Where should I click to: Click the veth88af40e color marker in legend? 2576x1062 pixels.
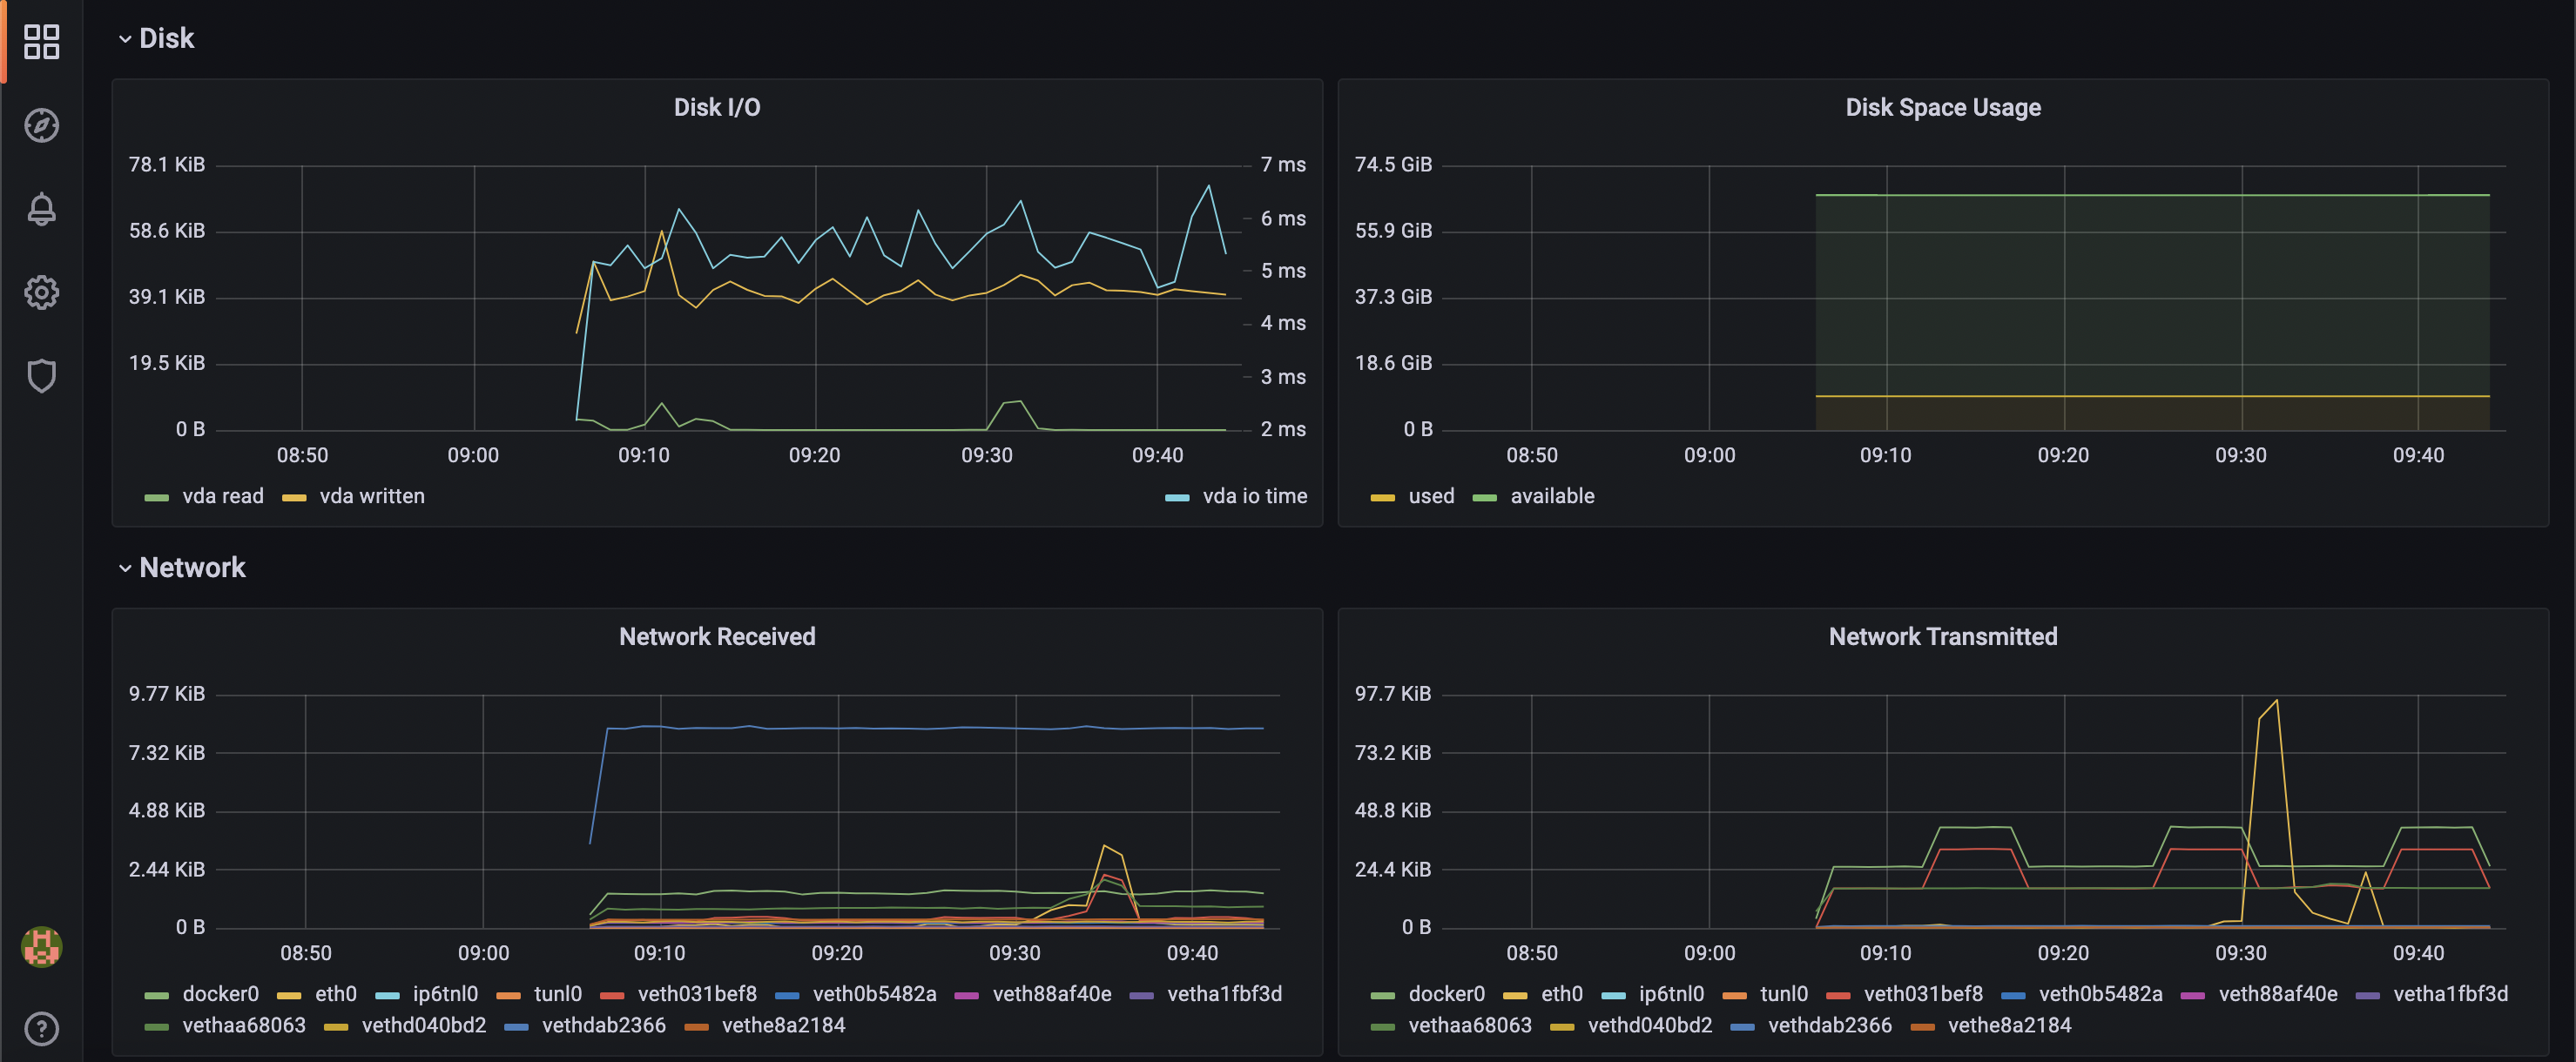click(x=966, y=994)
